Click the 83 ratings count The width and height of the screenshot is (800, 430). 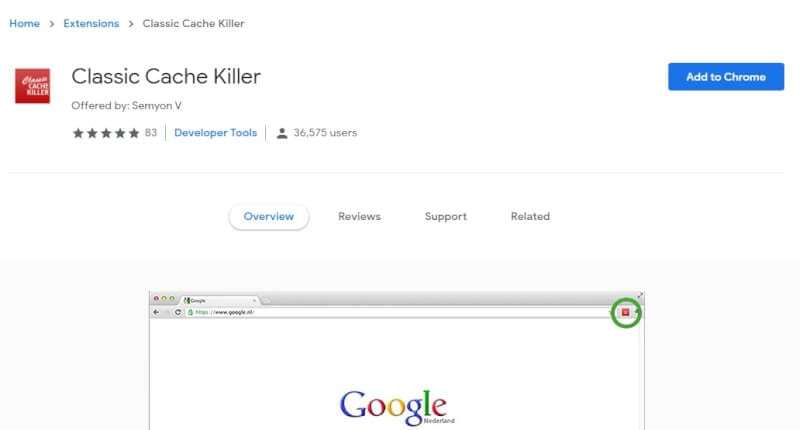151,133
